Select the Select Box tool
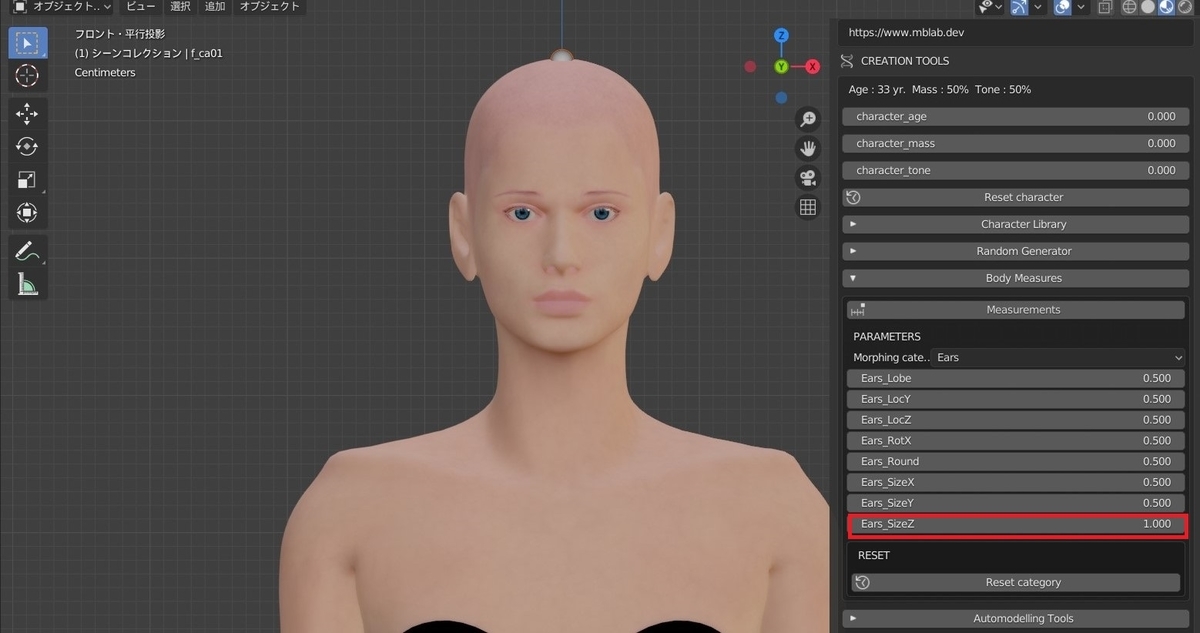 (x=27, y=43)
